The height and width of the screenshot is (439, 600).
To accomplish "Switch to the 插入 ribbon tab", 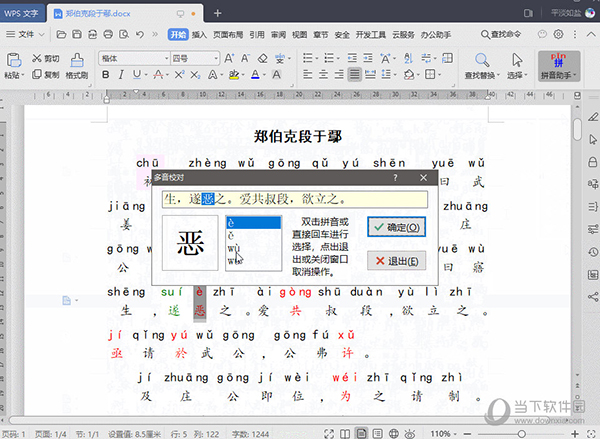I will (x=199, y=35).
